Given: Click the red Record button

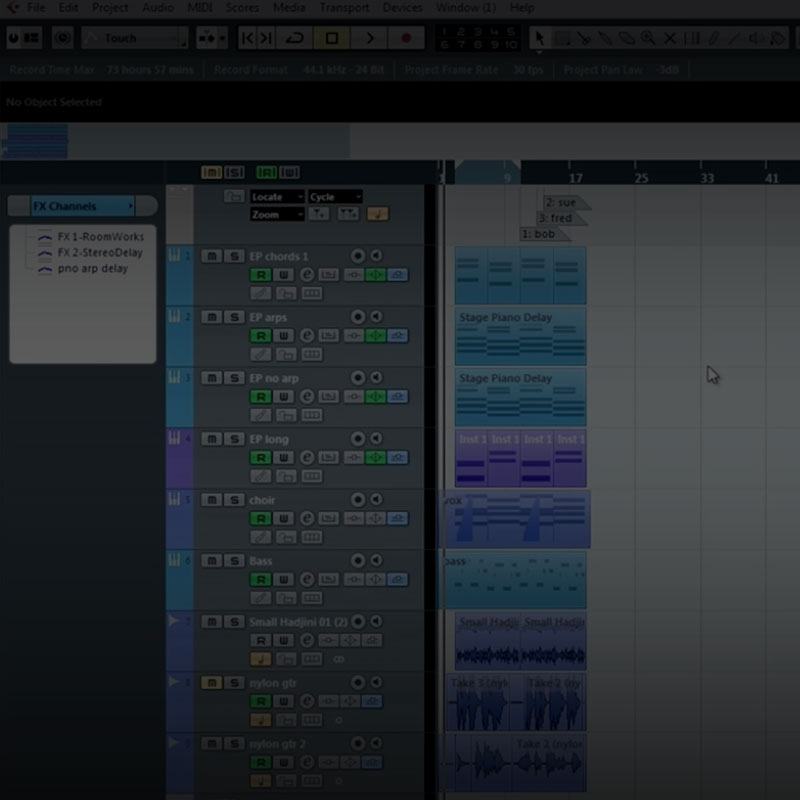Looking at the screenshot, I should pyautogui.click(x=406, y=38).
